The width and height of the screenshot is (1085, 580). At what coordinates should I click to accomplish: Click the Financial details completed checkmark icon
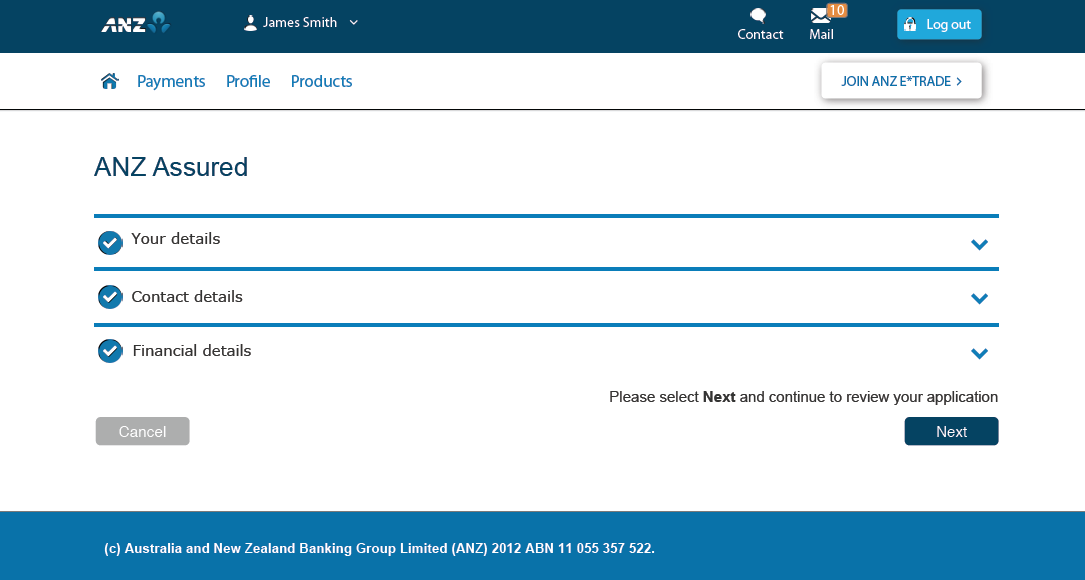[x=110, y=351]
